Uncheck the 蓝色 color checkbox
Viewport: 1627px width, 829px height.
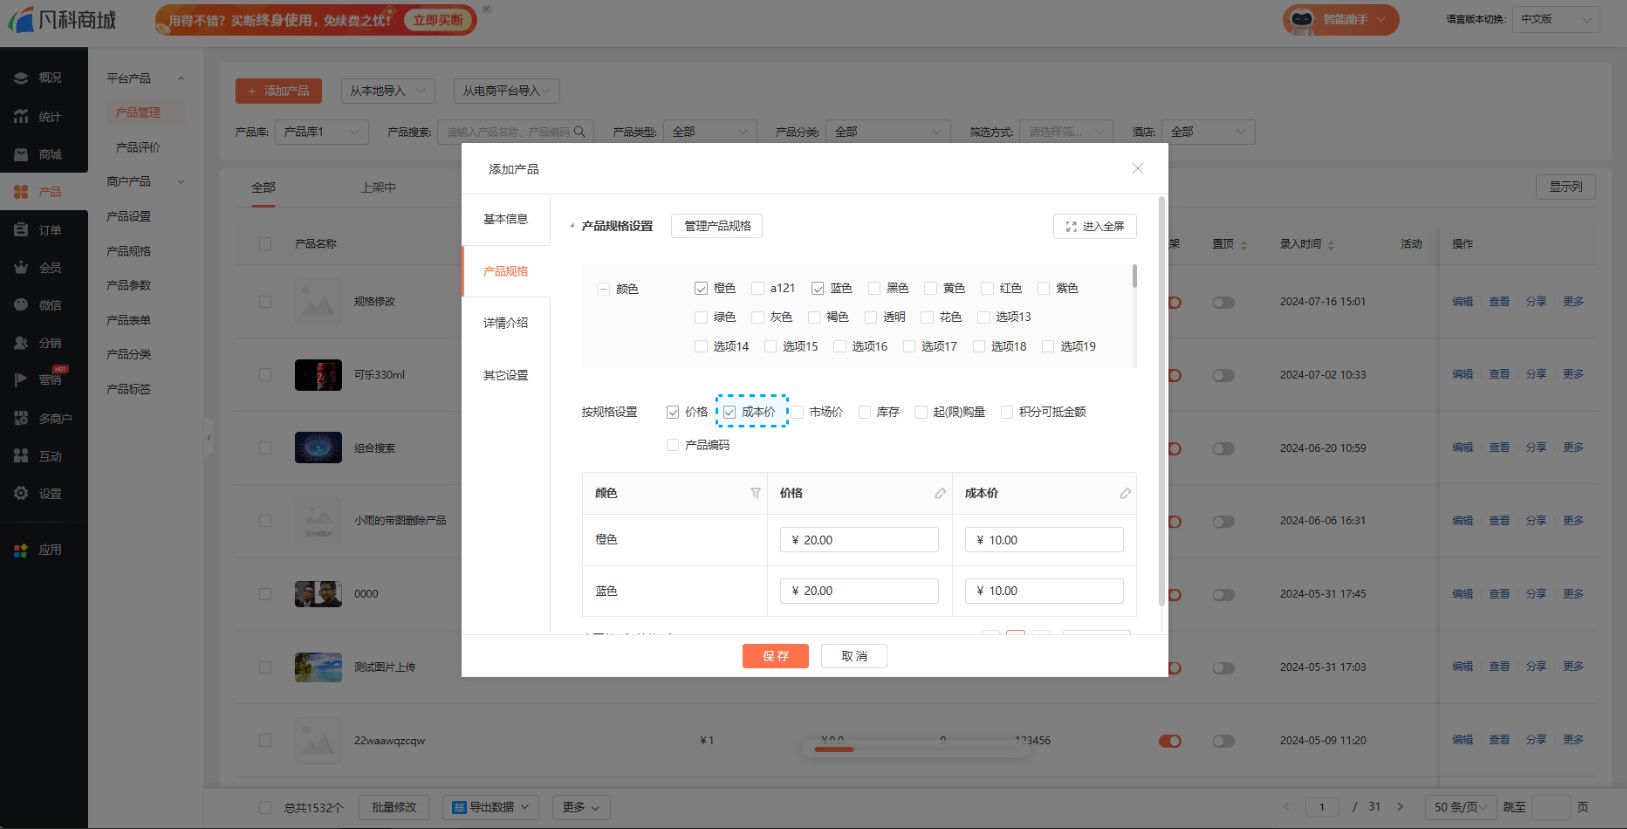tap(818, 288)
